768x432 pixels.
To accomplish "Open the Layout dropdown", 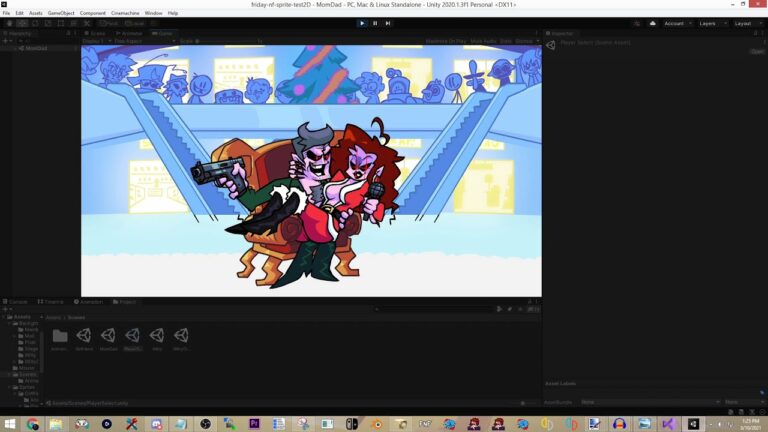I will coord(745,23).
